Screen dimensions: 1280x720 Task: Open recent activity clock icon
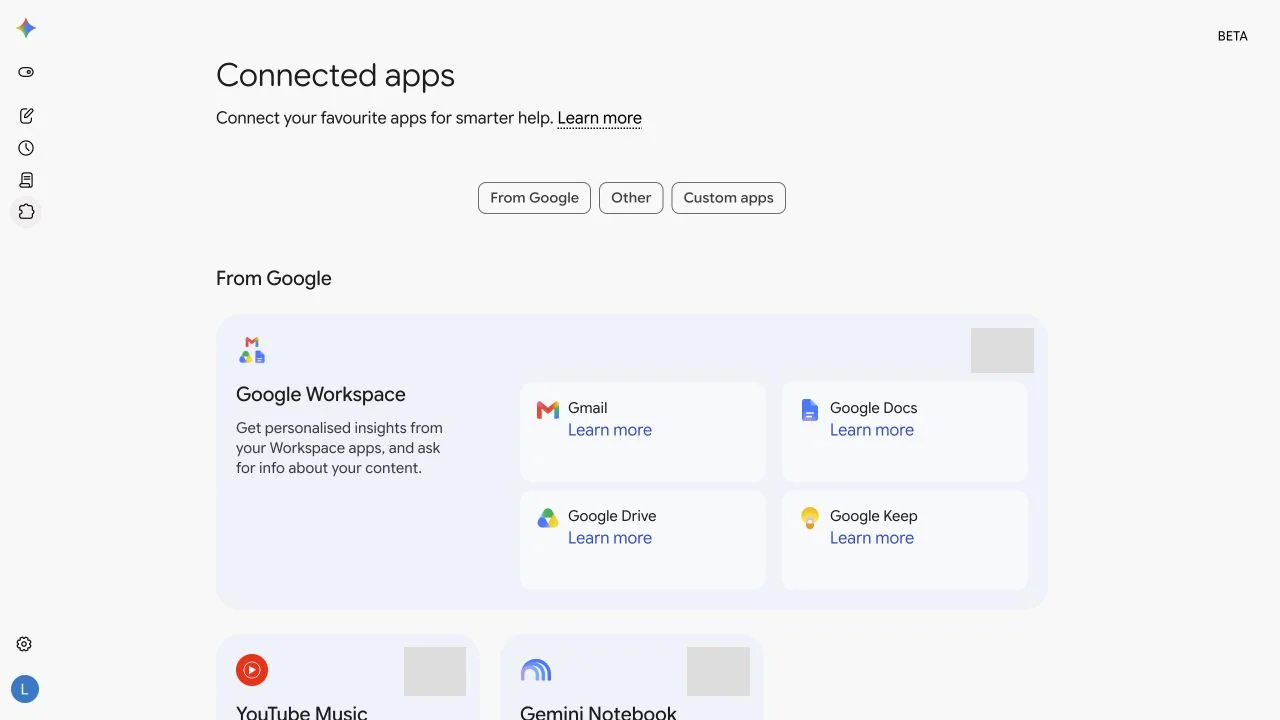tap(26, 148)
